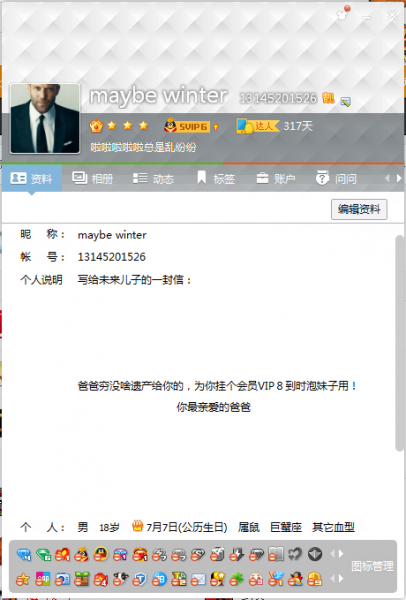Open the 动态 tab
Viewport: 406px width, 600px height.
point(153,178)
